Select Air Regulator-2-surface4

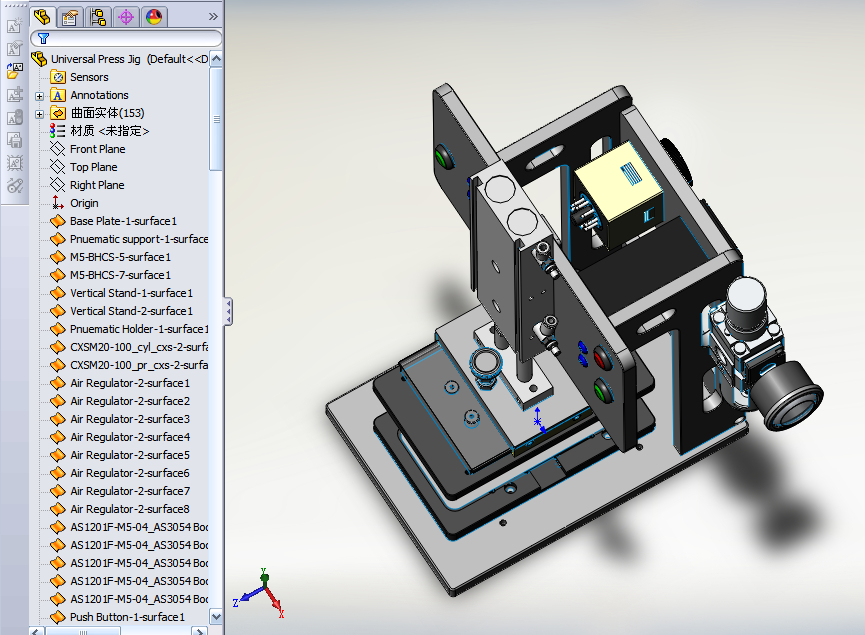point(130,437)
